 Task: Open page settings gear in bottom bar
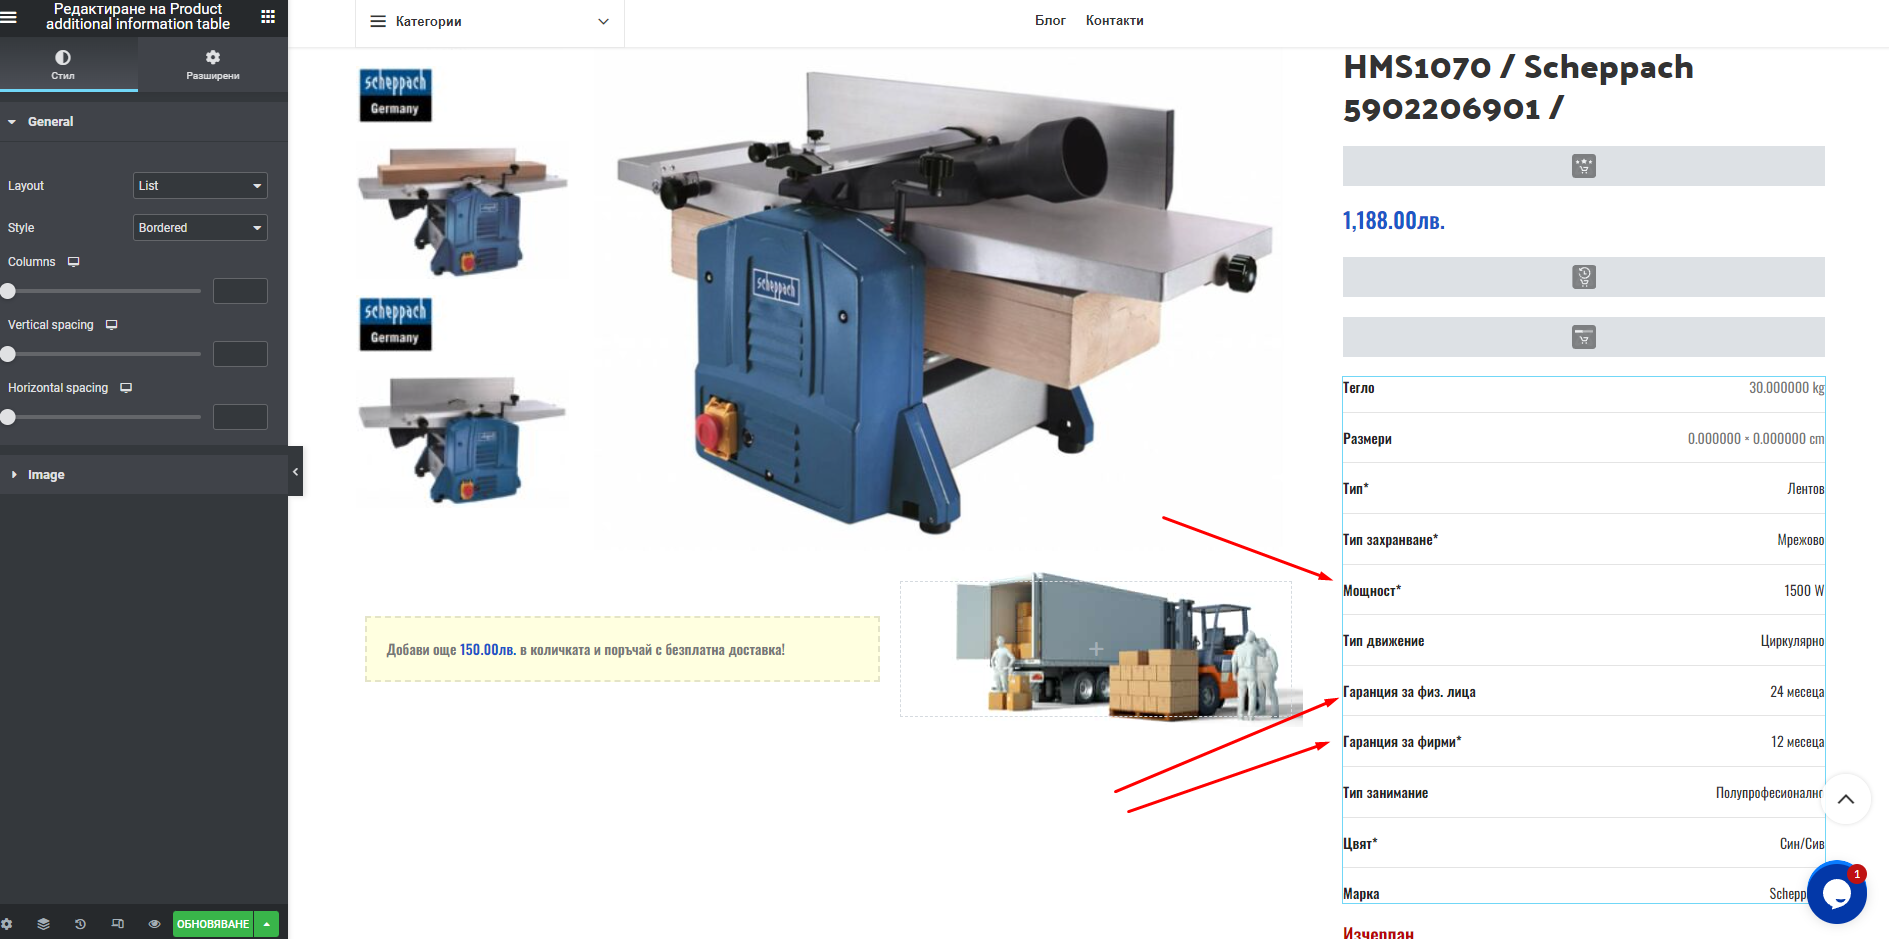7,924
